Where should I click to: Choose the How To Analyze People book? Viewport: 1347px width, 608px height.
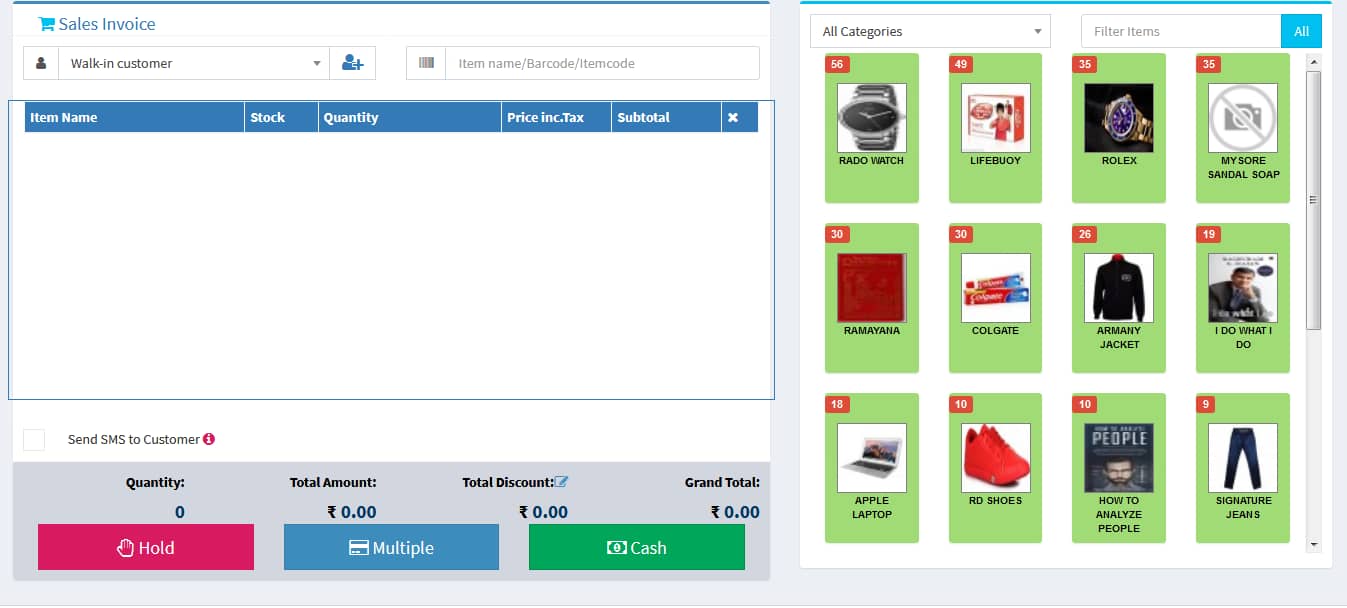1119,468
